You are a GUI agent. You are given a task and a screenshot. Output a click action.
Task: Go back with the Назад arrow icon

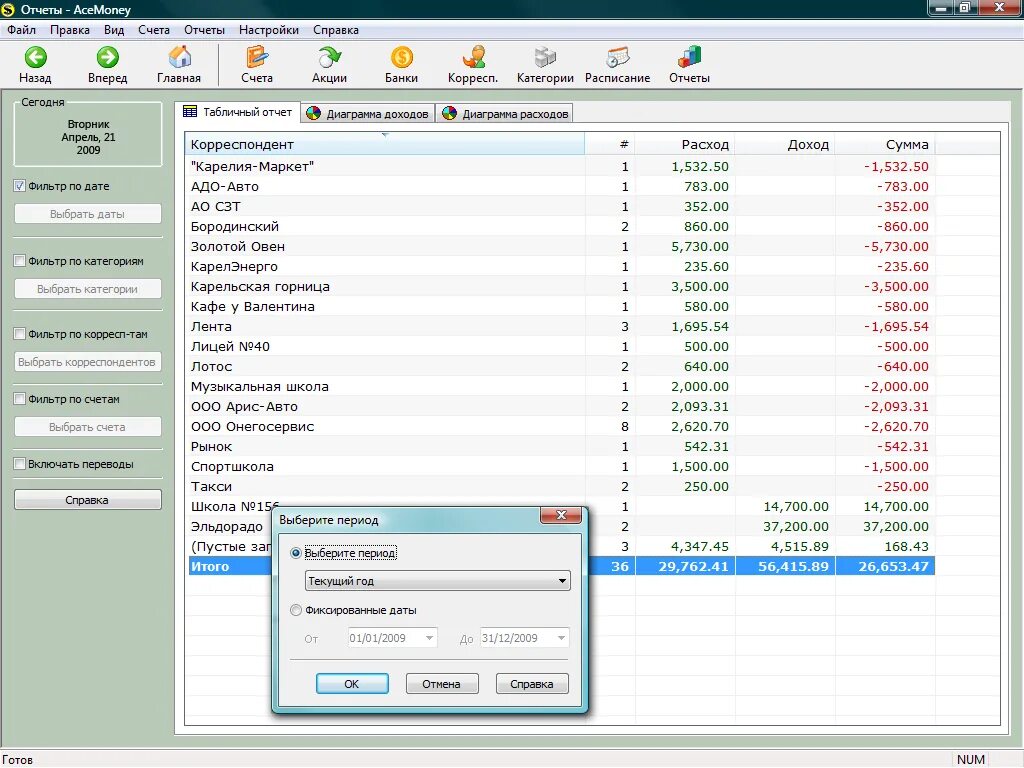point(35,57)
